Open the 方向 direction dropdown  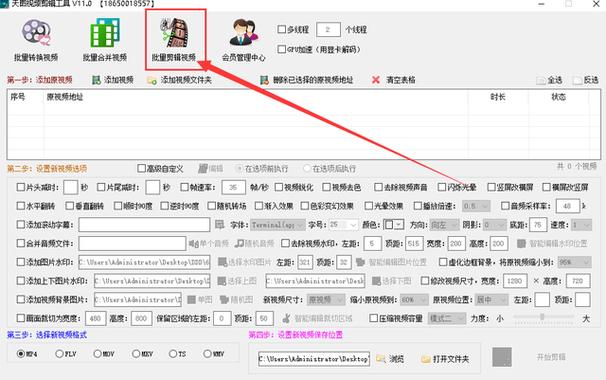(444, 225)
